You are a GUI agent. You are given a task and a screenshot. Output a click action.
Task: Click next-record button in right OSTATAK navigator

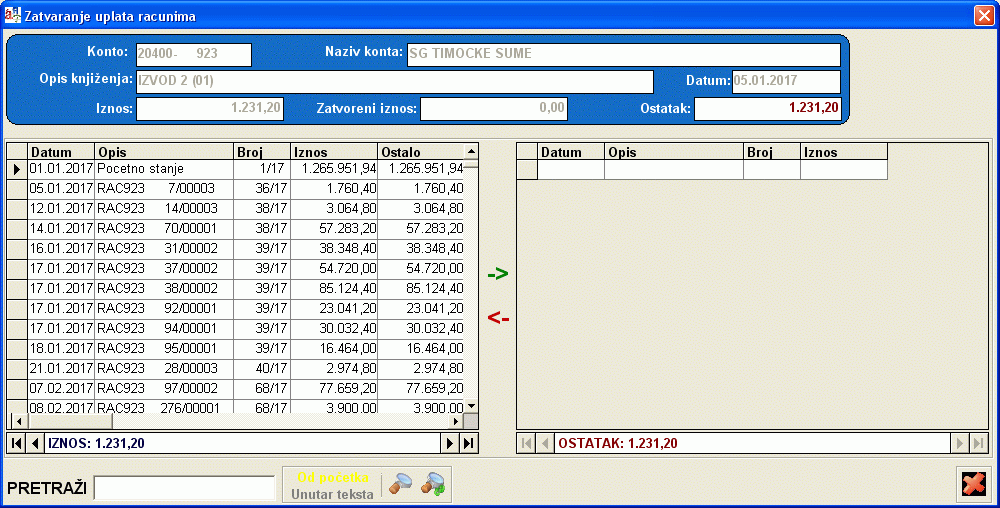click(x=960, y=444)
